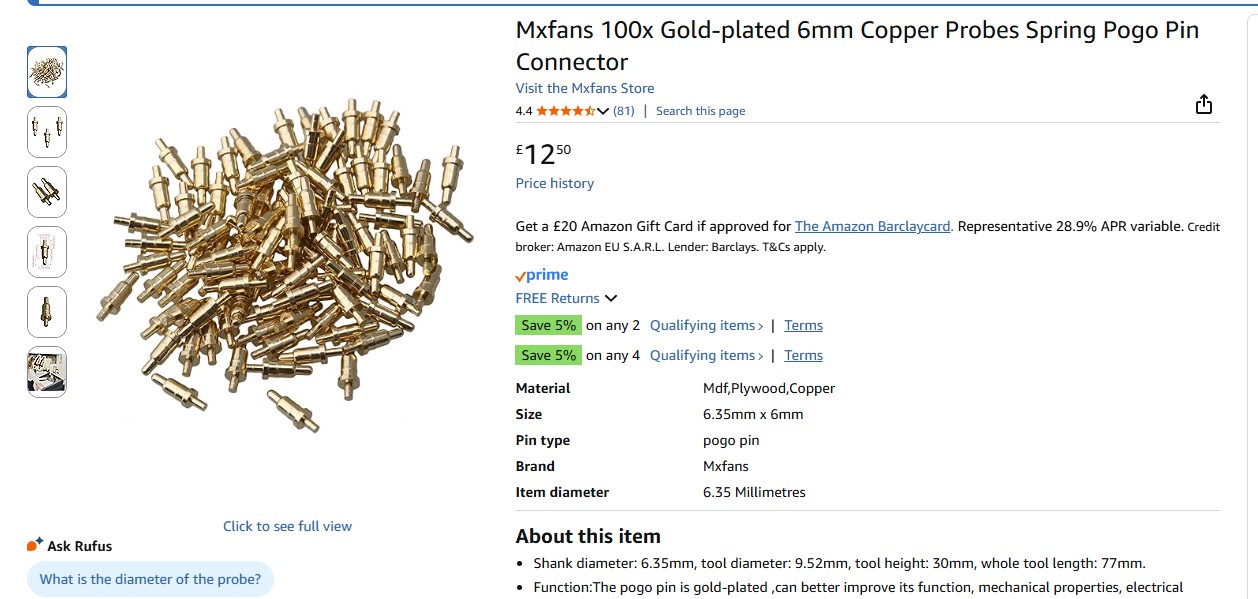Click the Ask Rufus icon
This screenshot has height=599, width=1258.
coord(35,545)
